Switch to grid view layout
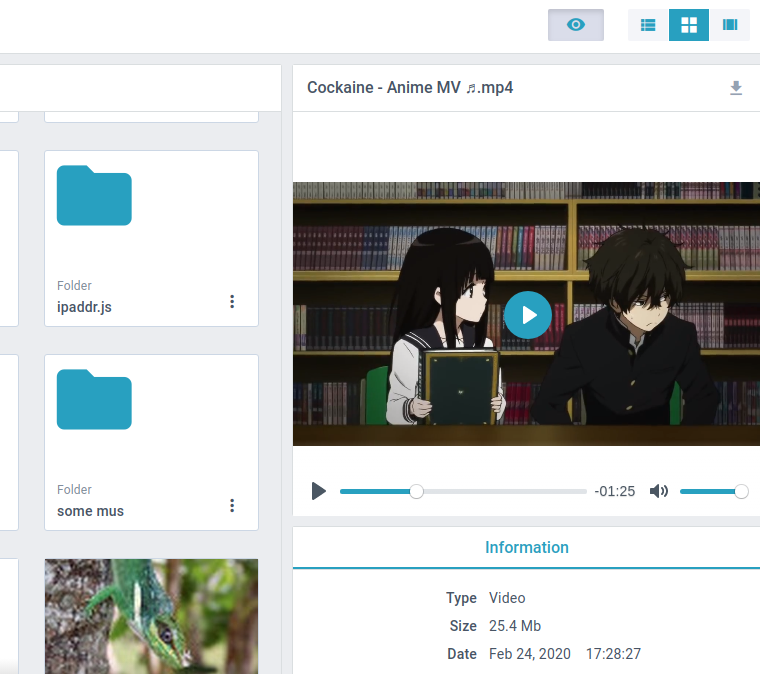 tap(689, 25)
